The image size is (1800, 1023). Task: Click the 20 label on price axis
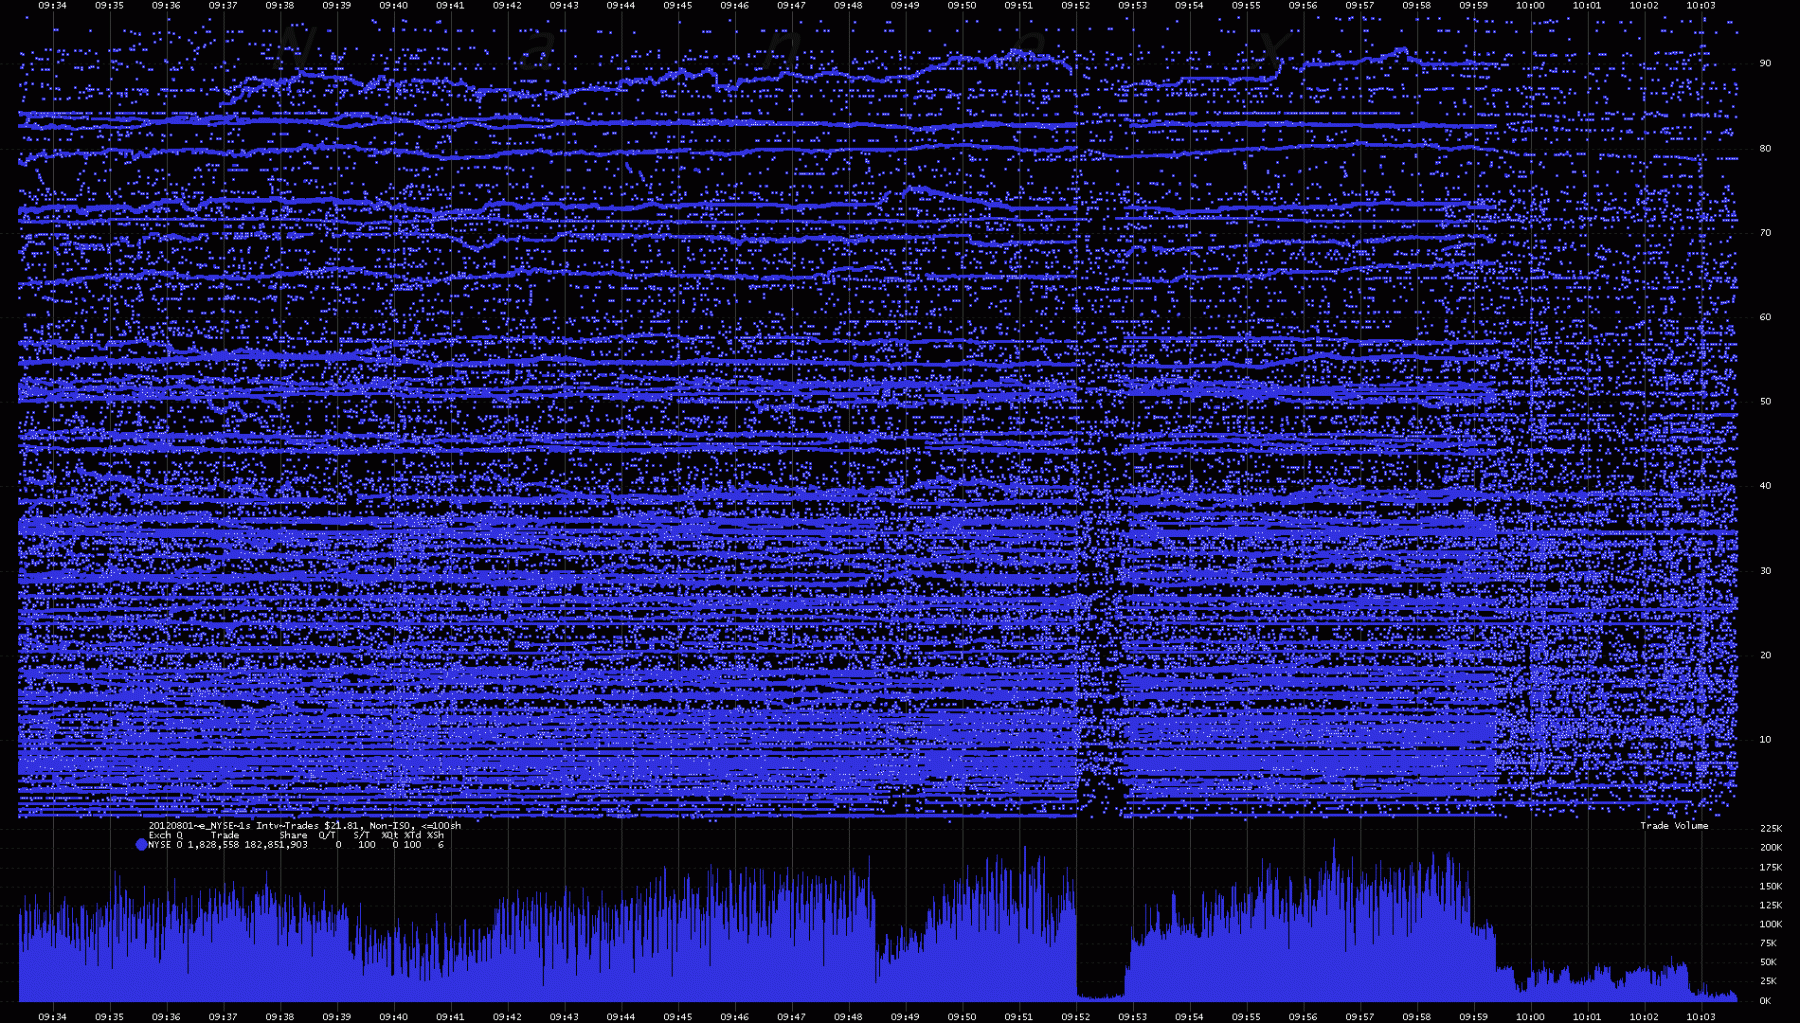[1765, 656]
